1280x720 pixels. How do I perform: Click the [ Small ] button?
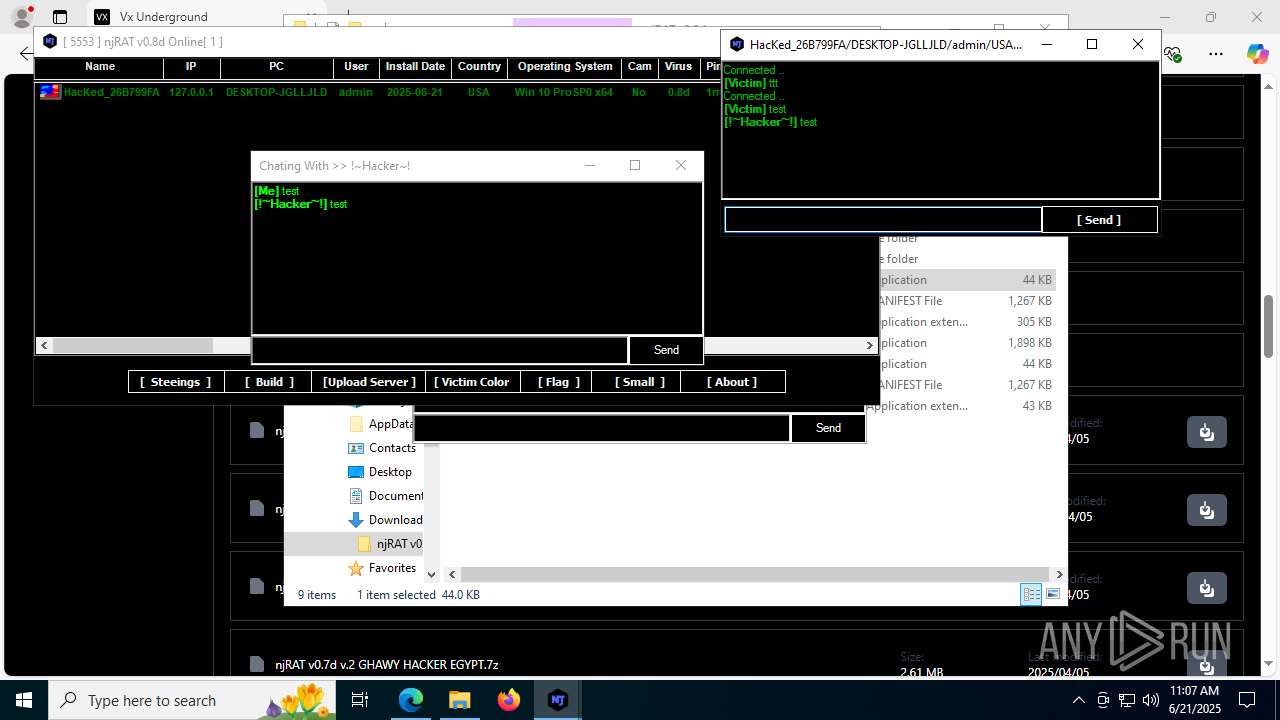click(636, 382)
